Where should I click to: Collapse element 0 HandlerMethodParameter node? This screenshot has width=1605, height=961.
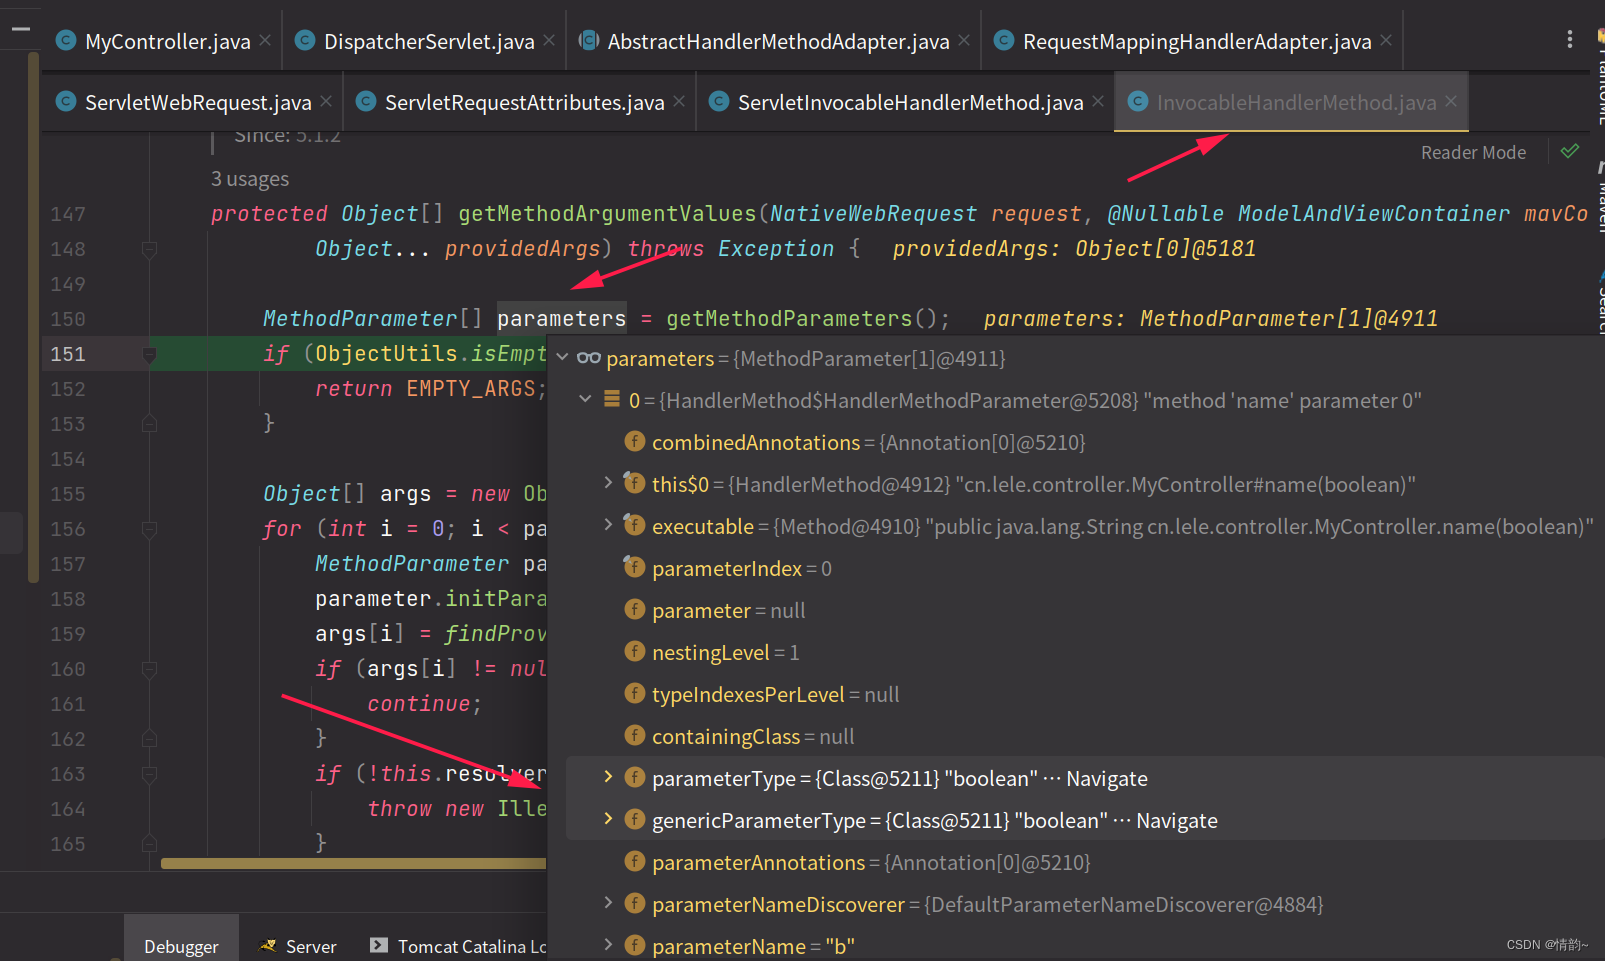585,399
